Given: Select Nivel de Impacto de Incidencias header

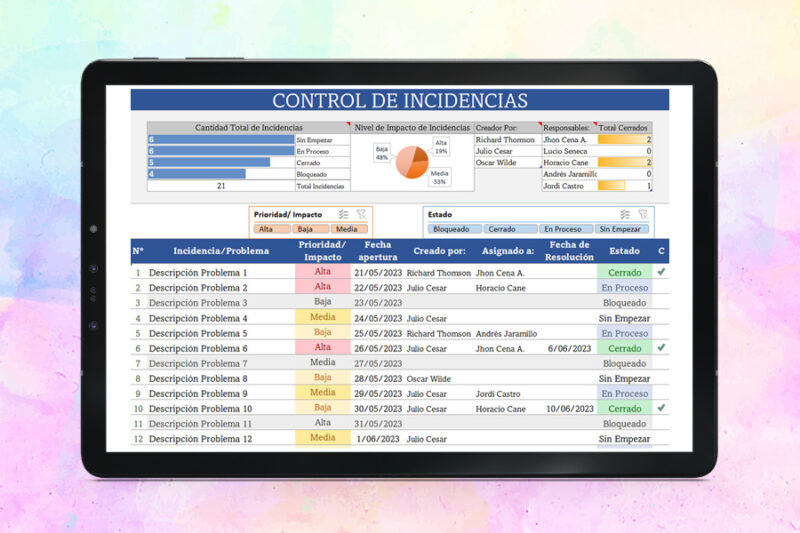Looking at the screenshot, I should click(412, 128).
